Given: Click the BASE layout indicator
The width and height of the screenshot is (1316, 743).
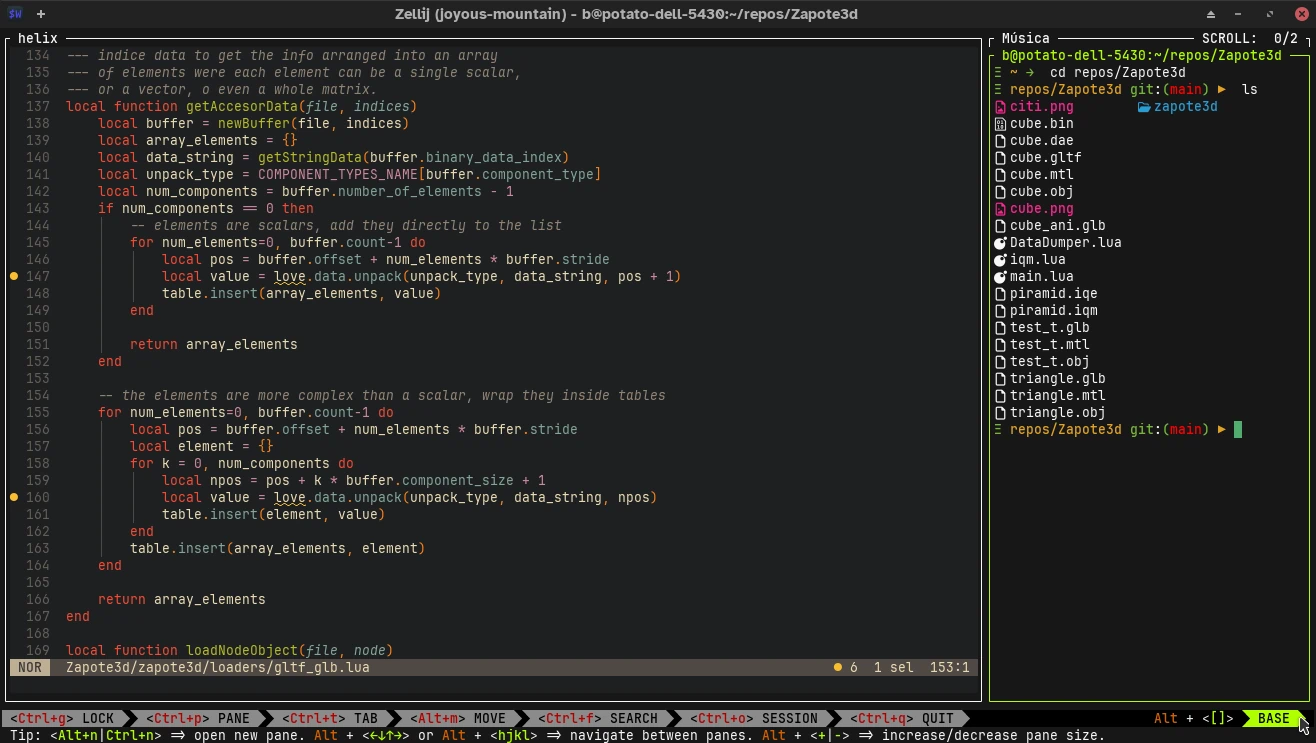Looking at the screenshot, I should 1273,718.
